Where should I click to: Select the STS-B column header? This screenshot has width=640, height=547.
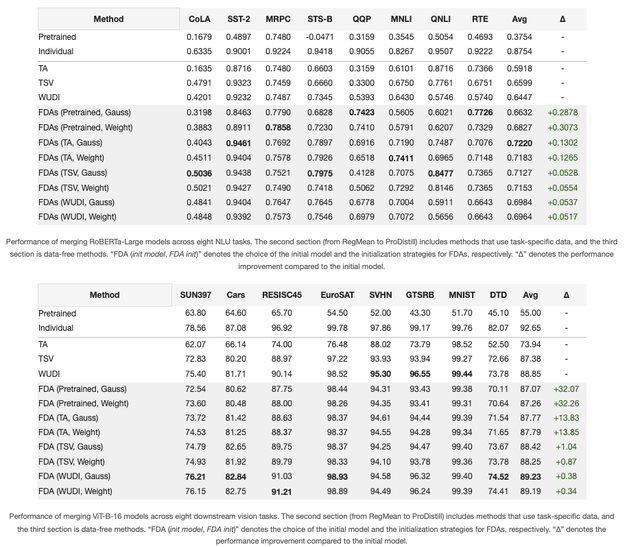click(320, 19)
